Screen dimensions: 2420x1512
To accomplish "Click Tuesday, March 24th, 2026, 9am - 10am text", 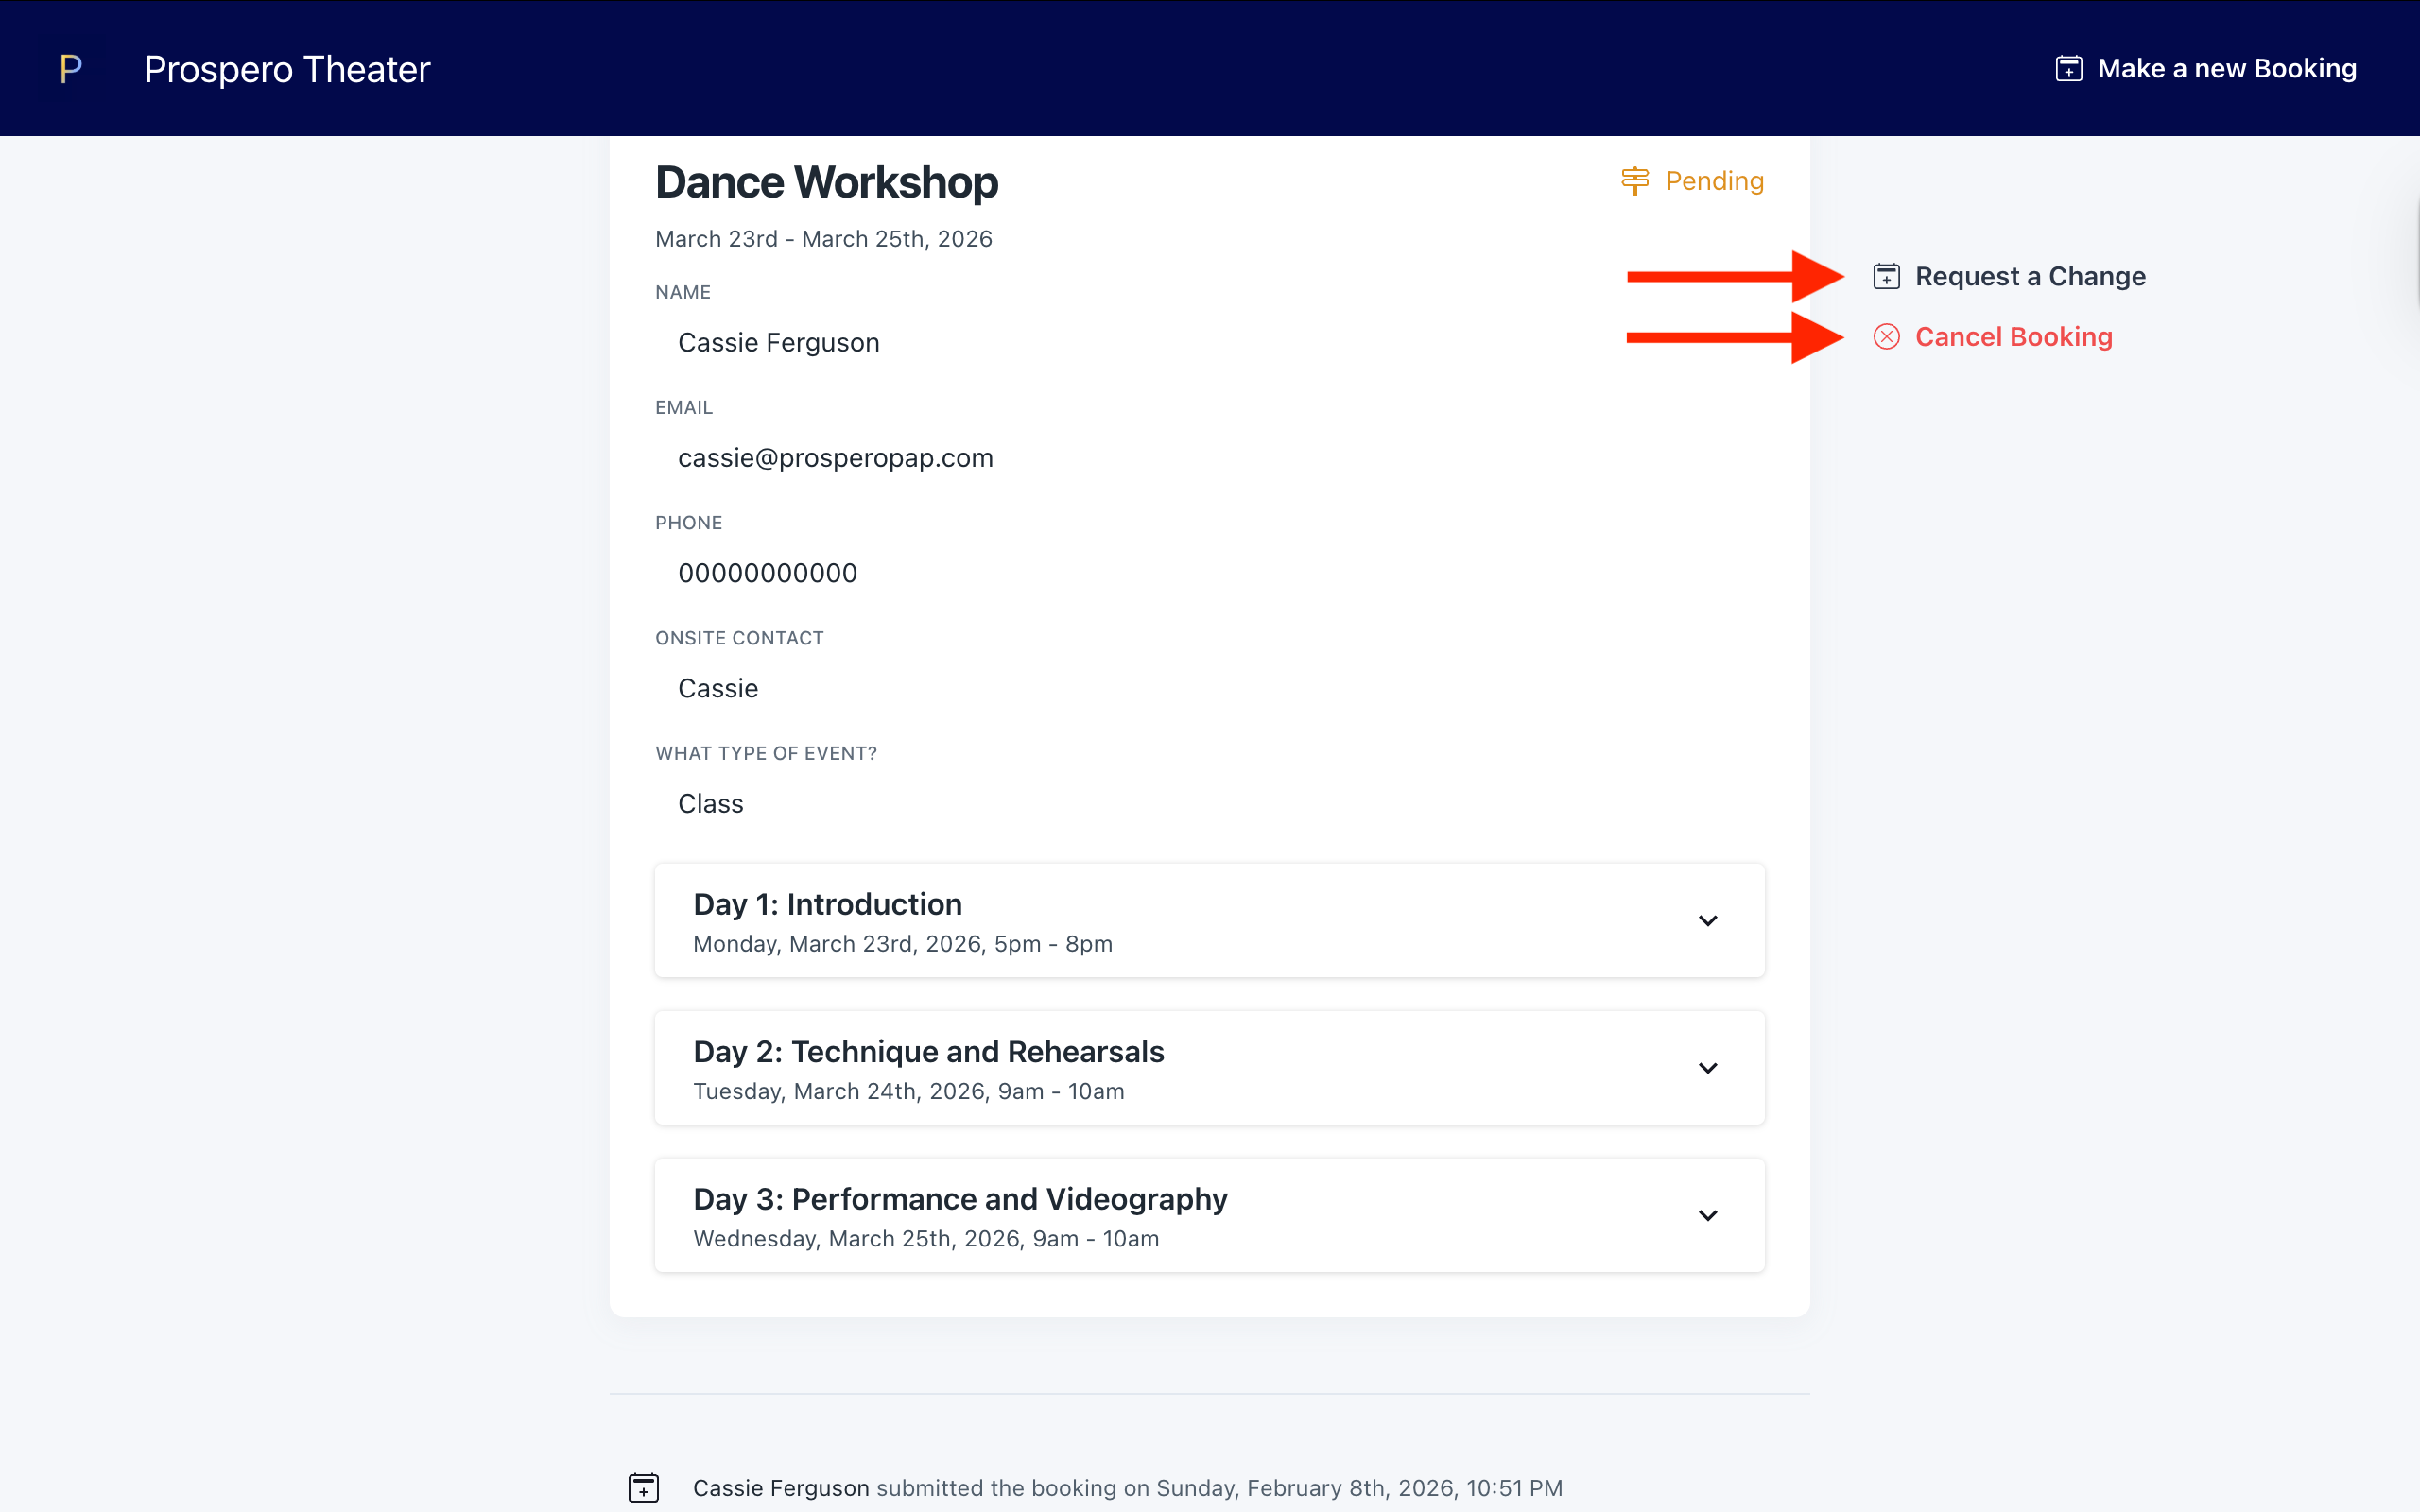I will coord(908,1091).
